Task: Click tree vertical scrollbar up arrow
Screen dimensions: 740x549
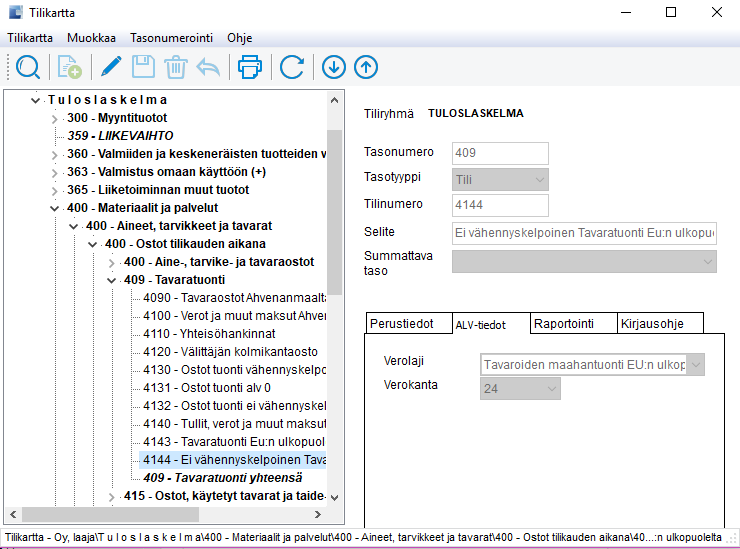Action: coord(335,100)
